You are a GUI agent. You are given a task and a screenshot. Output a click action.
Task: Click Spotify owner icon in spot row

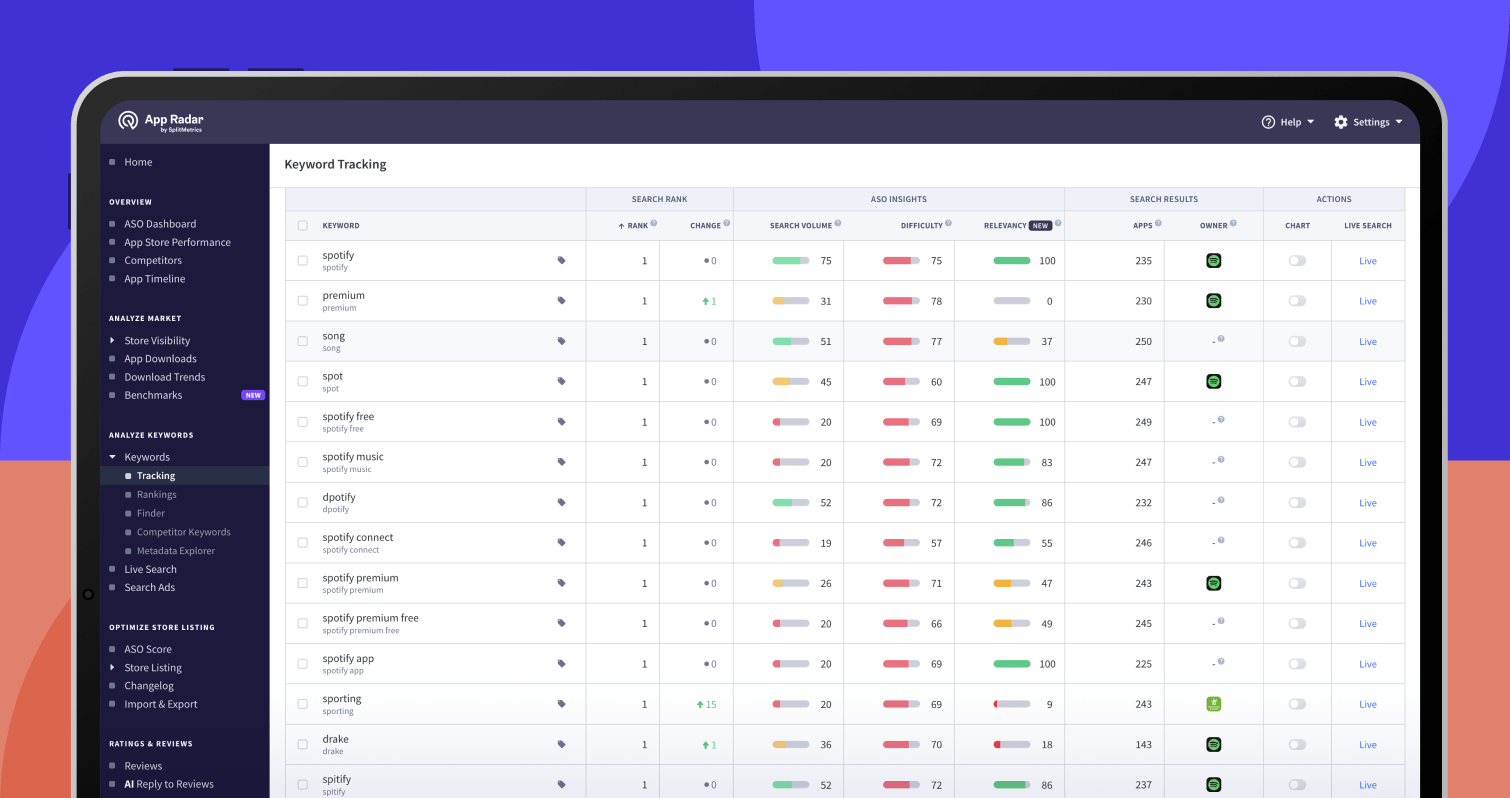click(1214, 382)
